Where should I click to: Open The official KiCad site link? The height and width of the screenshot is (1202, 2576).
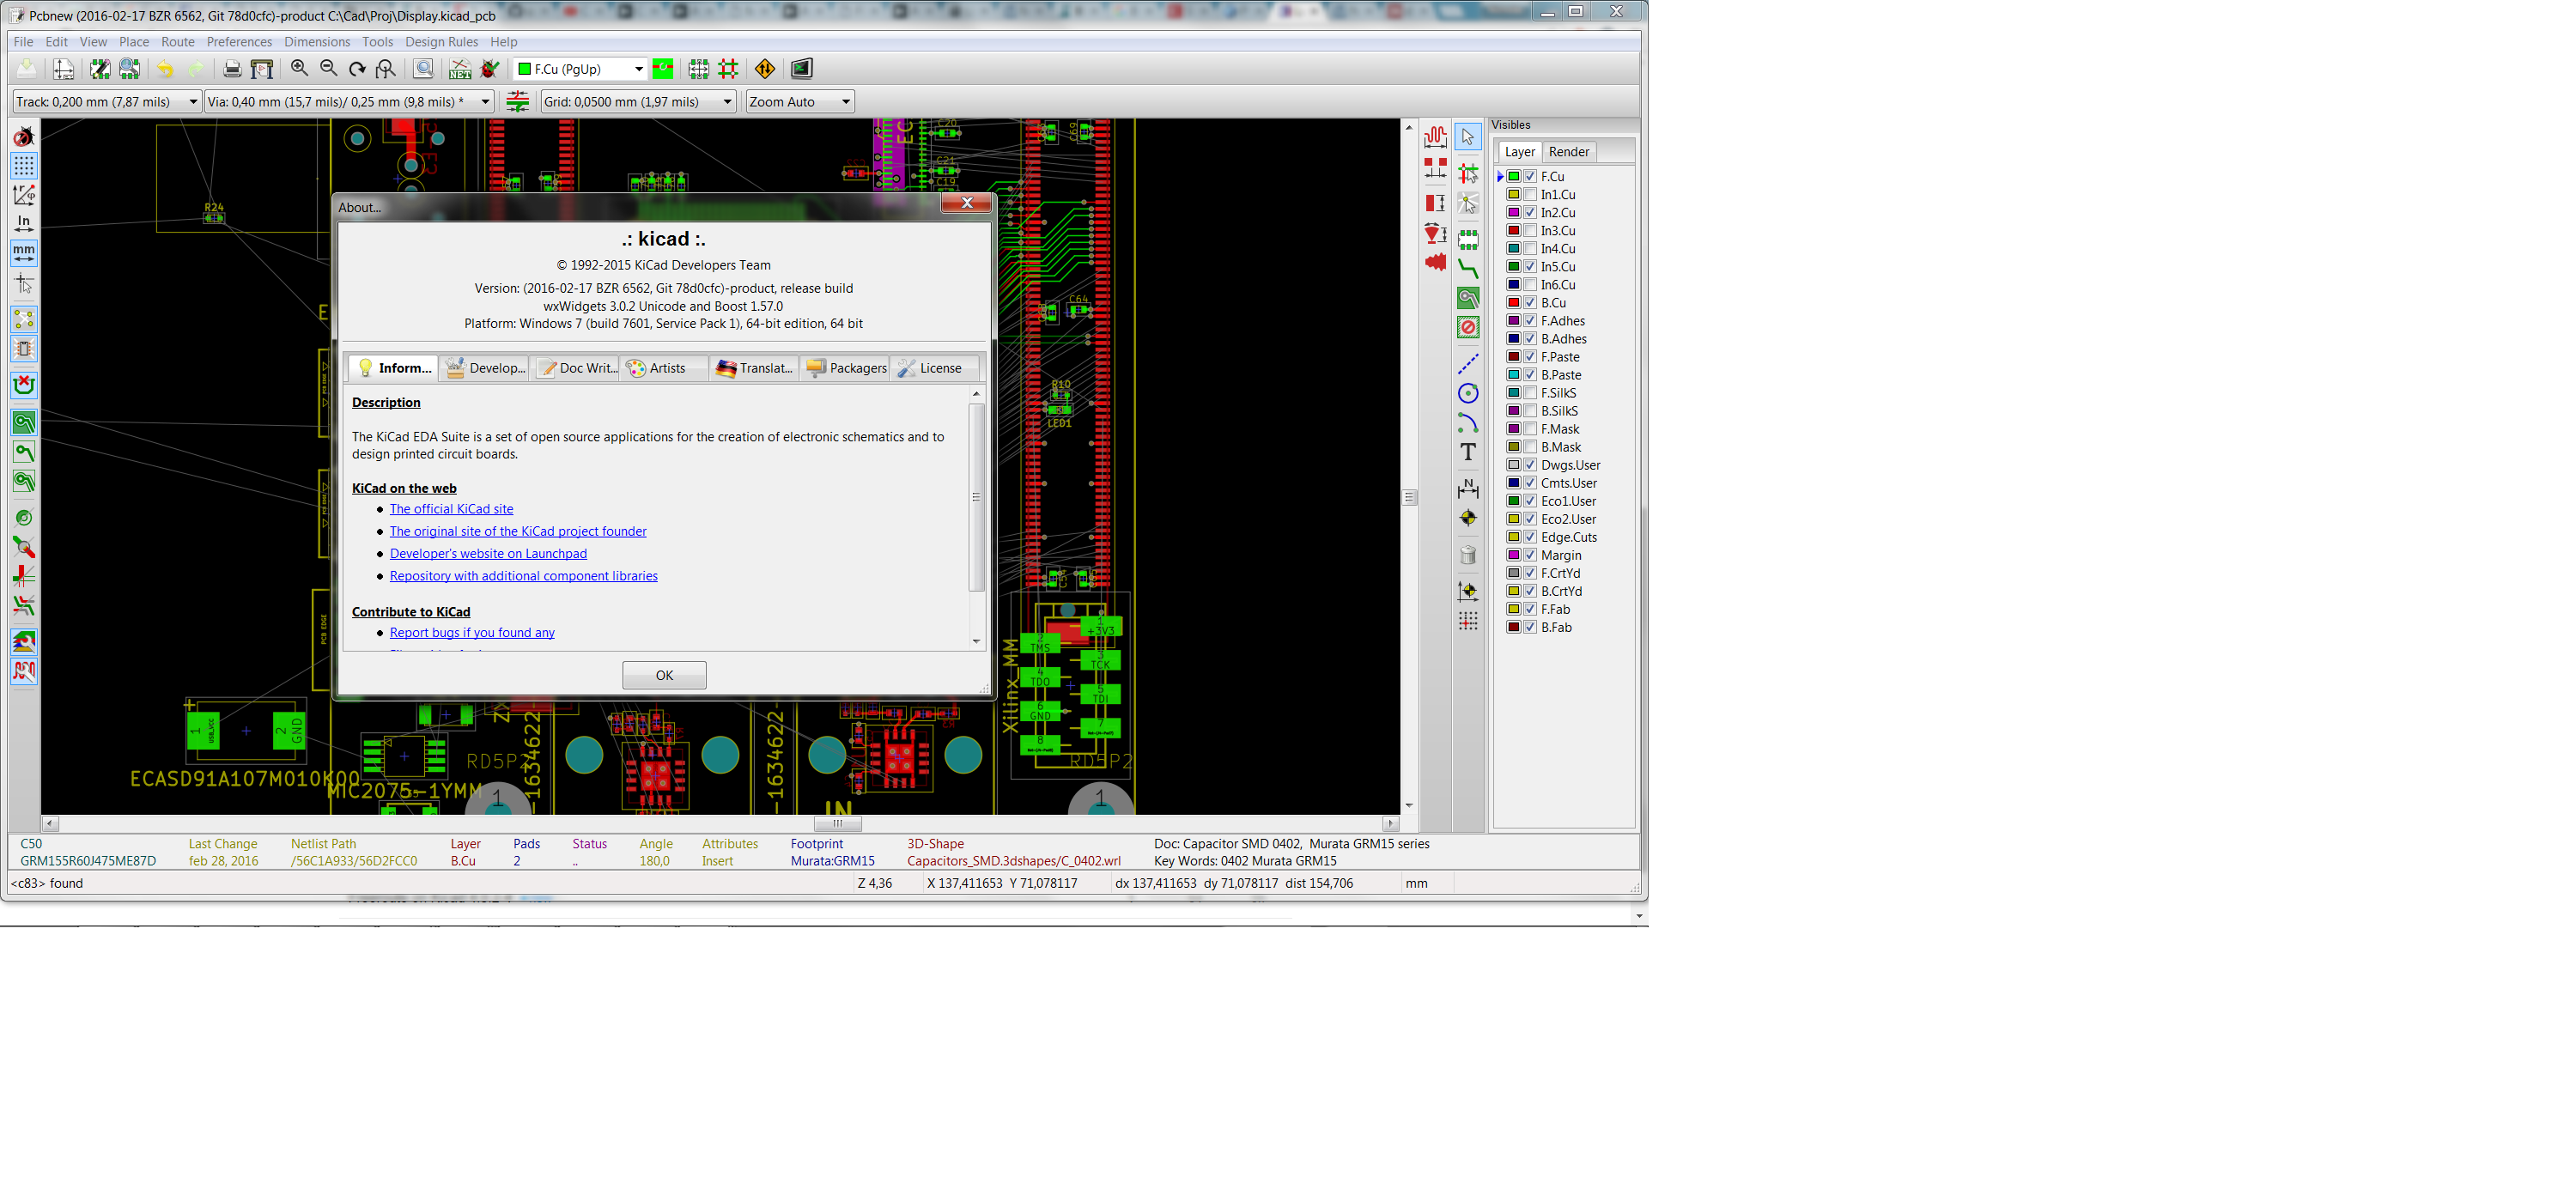[x=451, y=509]
